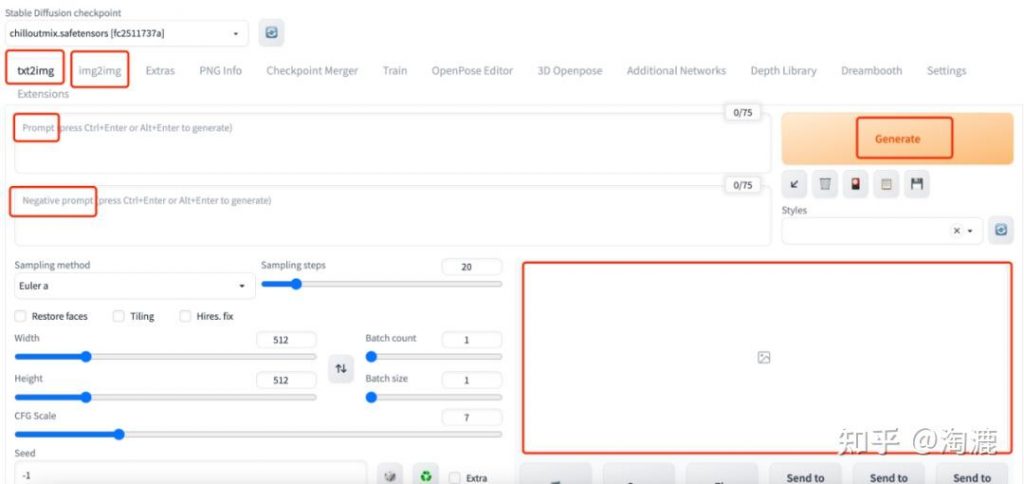The image size is (1024, 484).
Task: Enable the Restore faces checkbox
Action: (x=21, y=316)
